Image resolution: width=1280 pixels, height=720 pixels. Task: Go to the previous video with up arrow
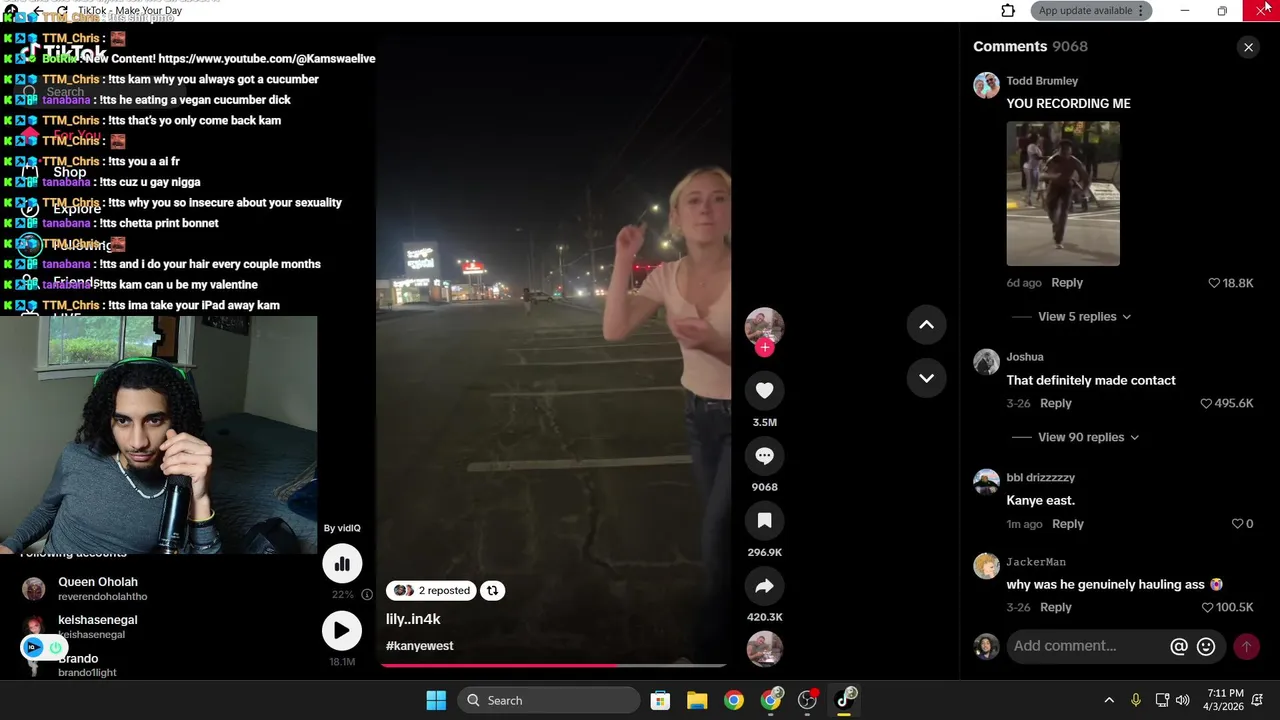[x=926, y=324]
